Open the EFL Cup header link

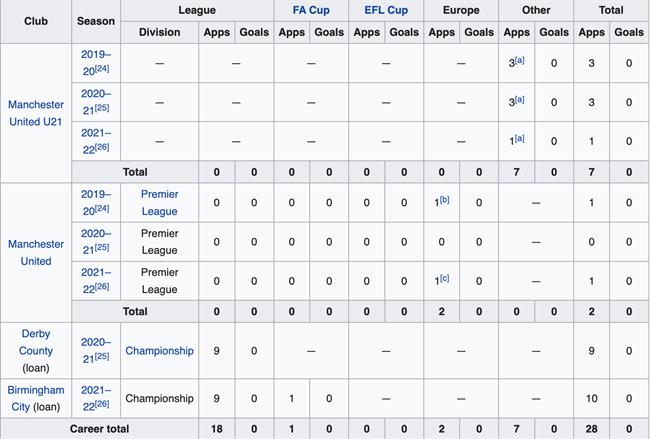click(385, 11)
